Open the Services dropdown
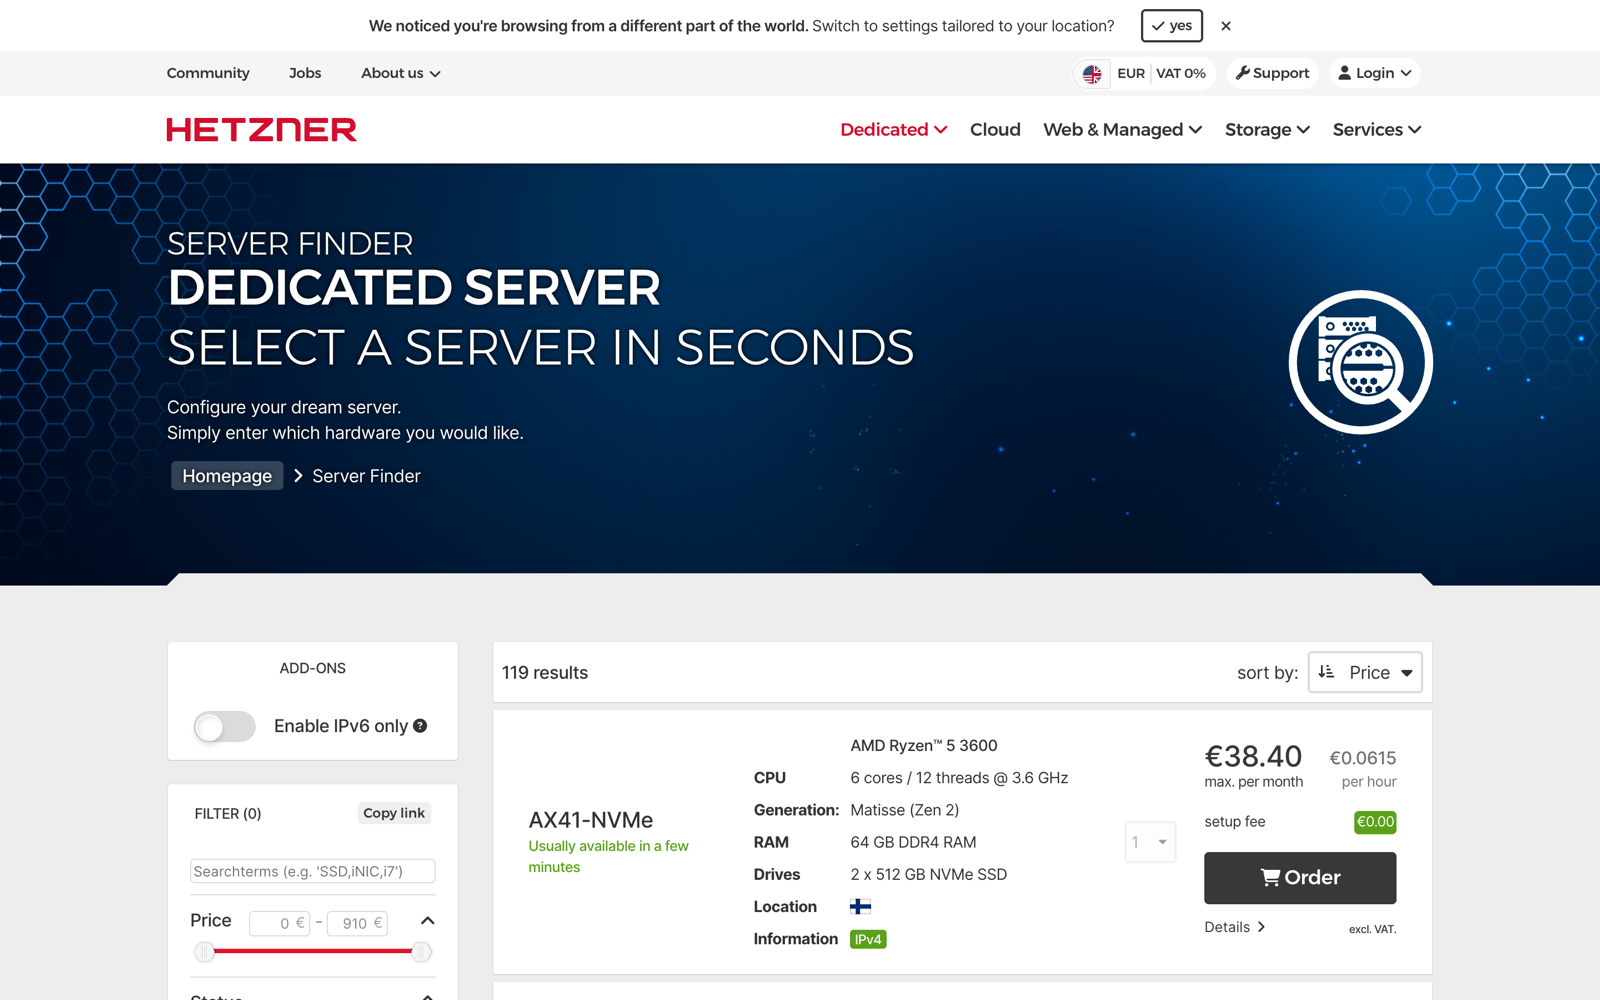Screen dimensions: 1600x1000 pyautogui.click(x=1376, y=129)
